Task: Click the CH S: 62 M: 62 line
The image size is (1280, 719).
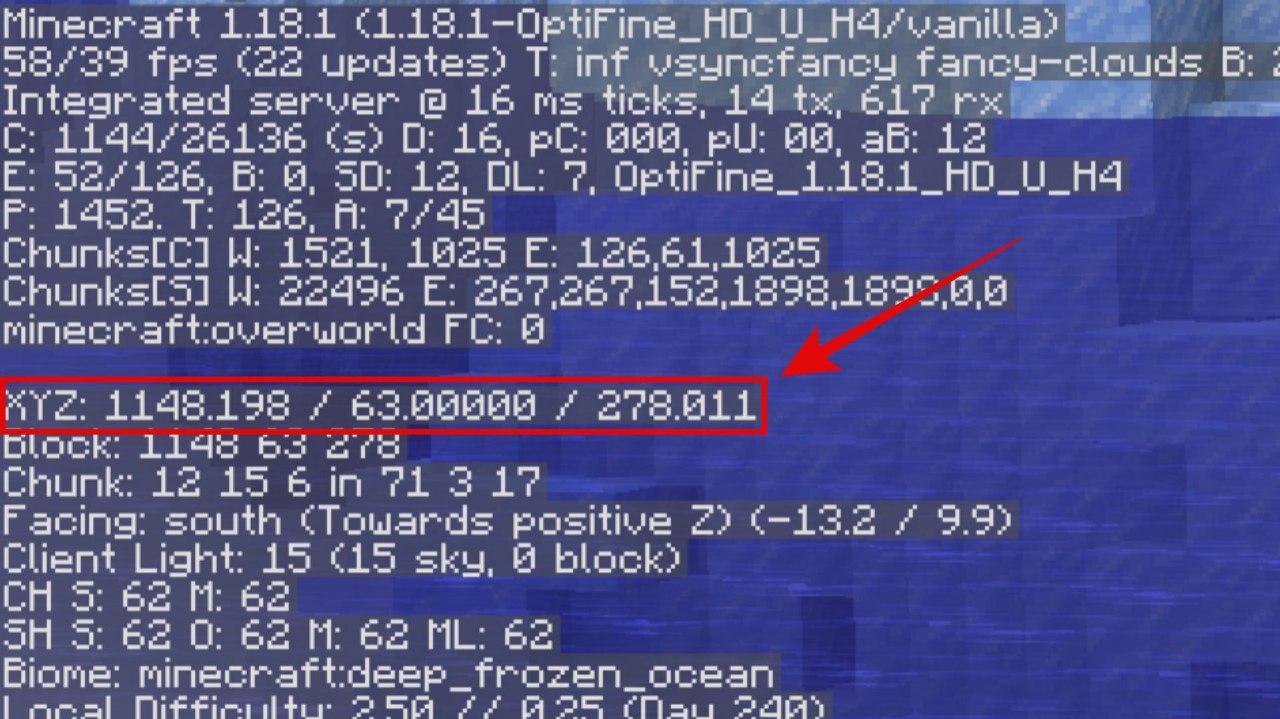Action: click(146, 597)
